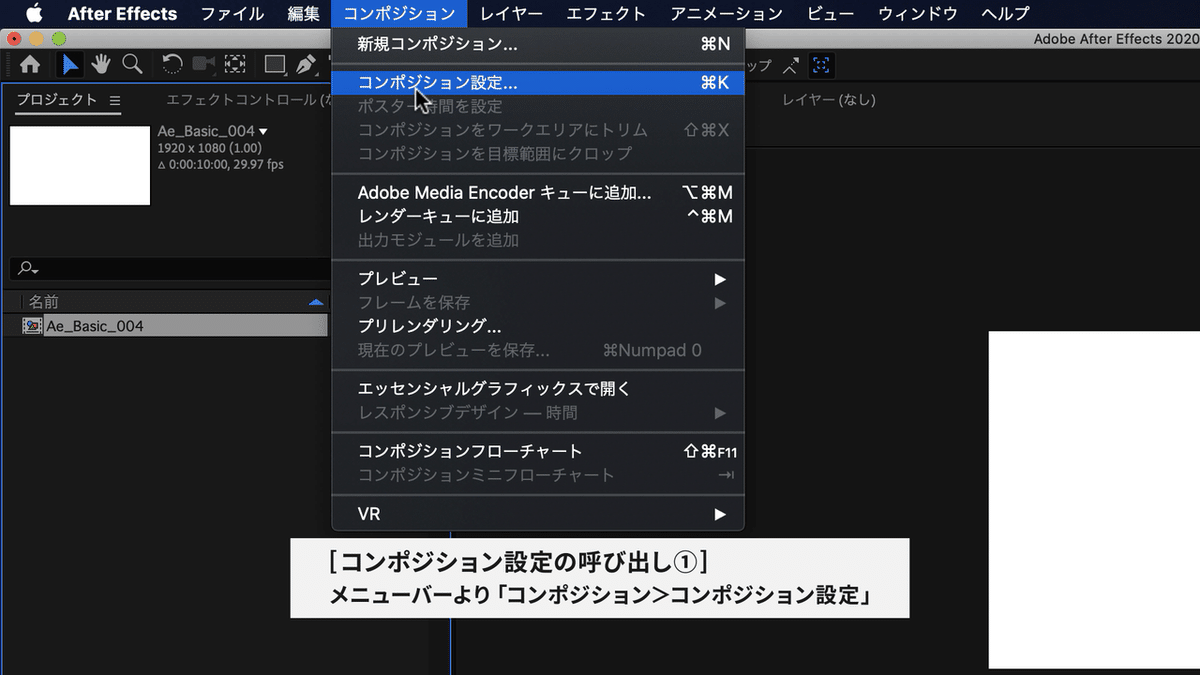Viewport: 1200px width, 675px height.
Task: Open the エフェクト menu
Action: tap(606, 14)
